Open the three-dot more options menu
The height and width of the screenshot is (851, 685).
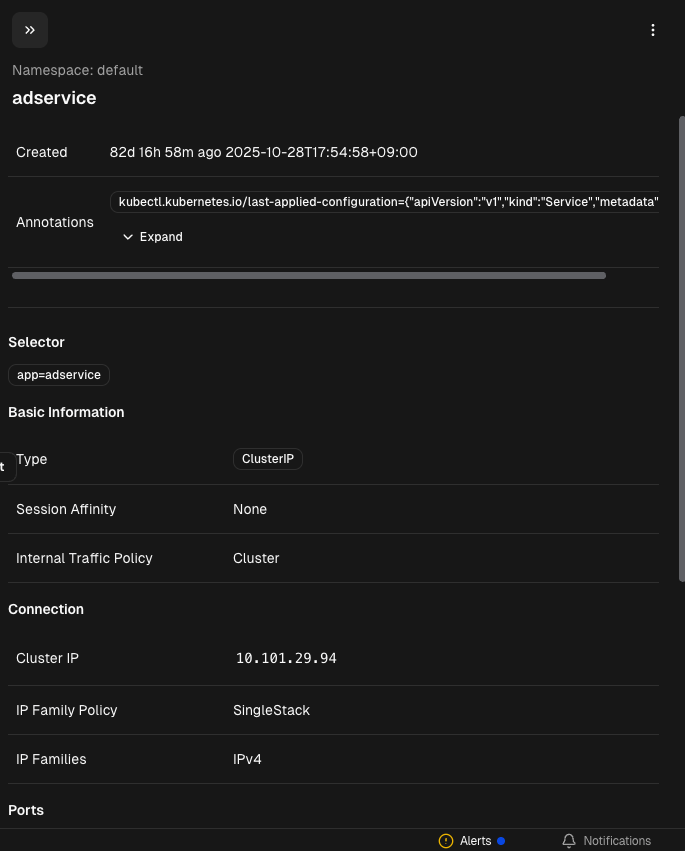tap(653, 30)
